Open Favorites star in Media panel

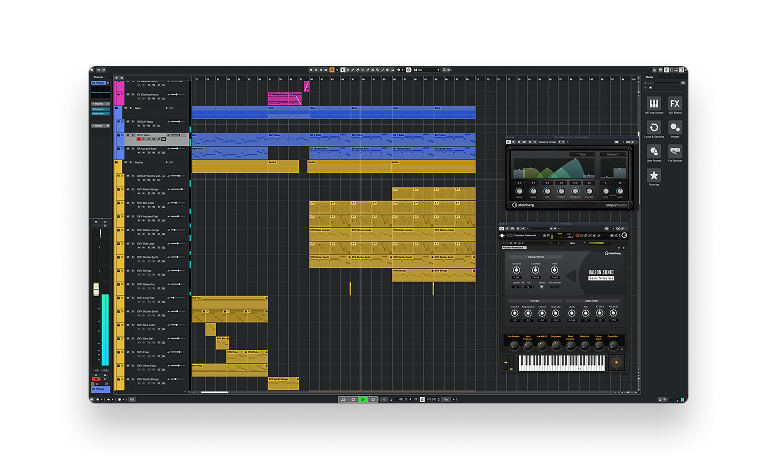654,175
